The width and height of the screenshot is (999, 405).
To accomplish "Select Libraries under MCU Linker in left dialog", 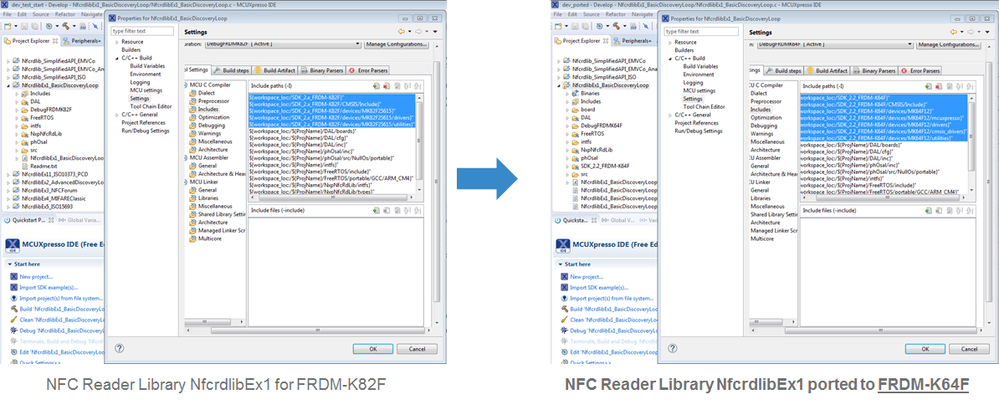I will tap(208, 198).
